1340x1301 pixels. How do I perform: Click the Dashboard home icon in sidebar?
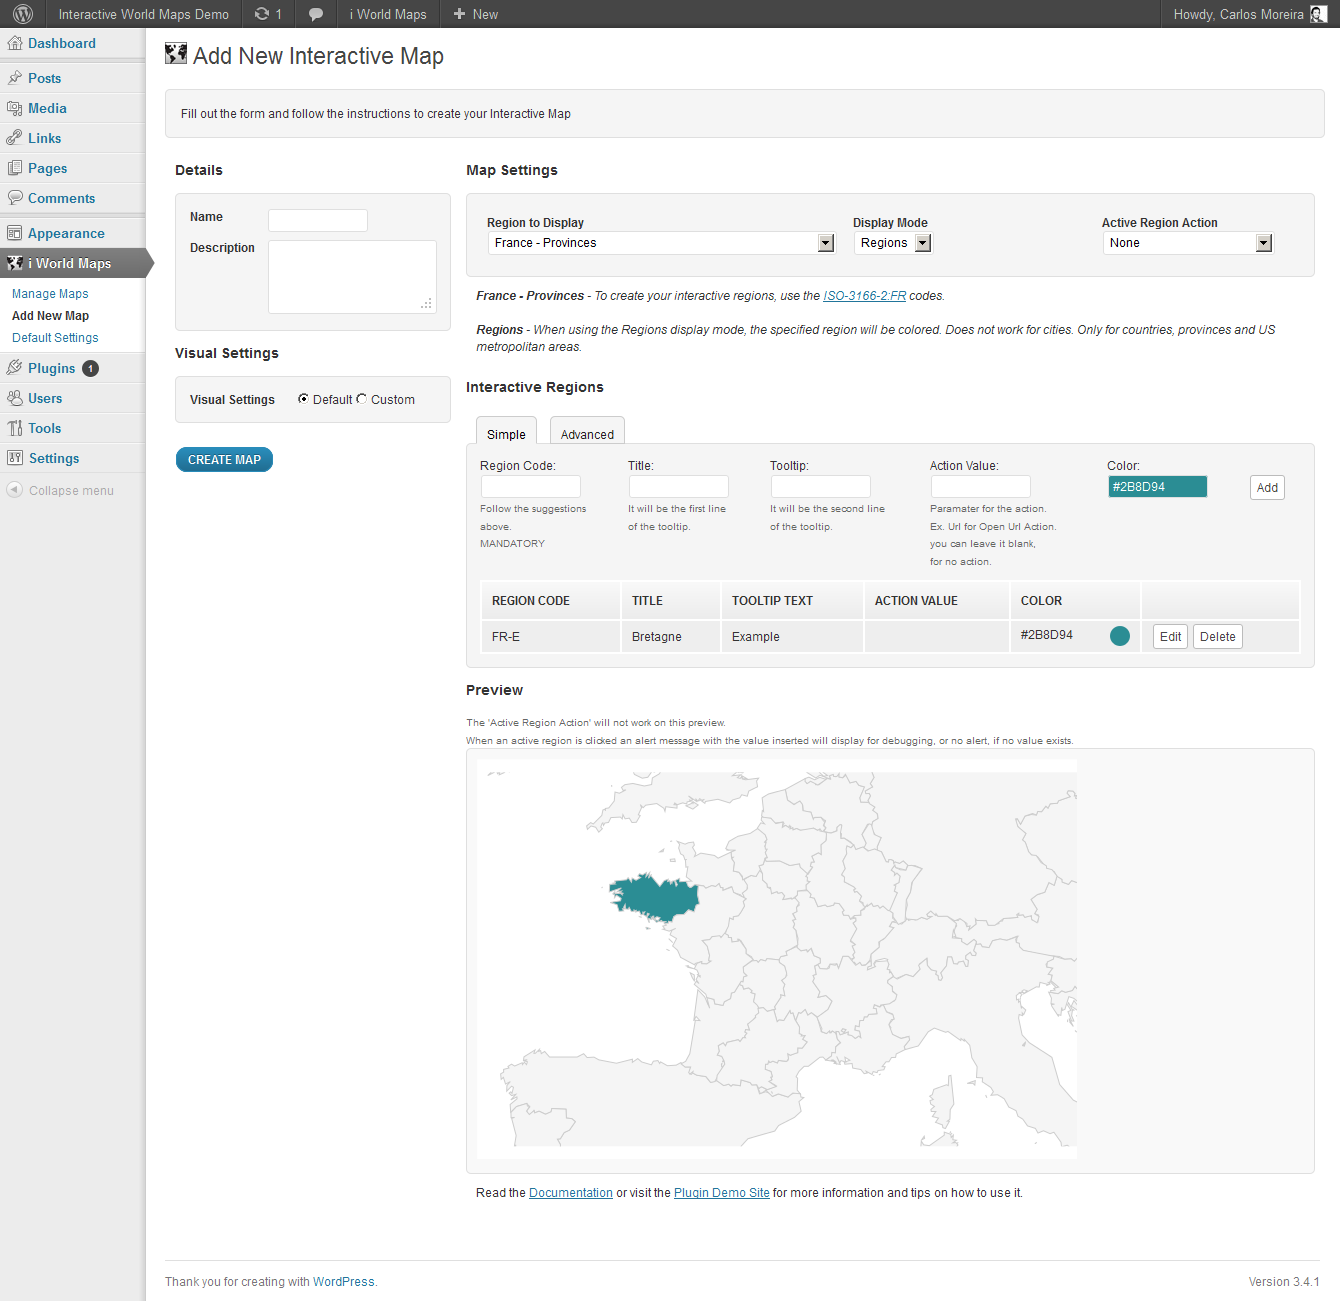click(14, 43)
